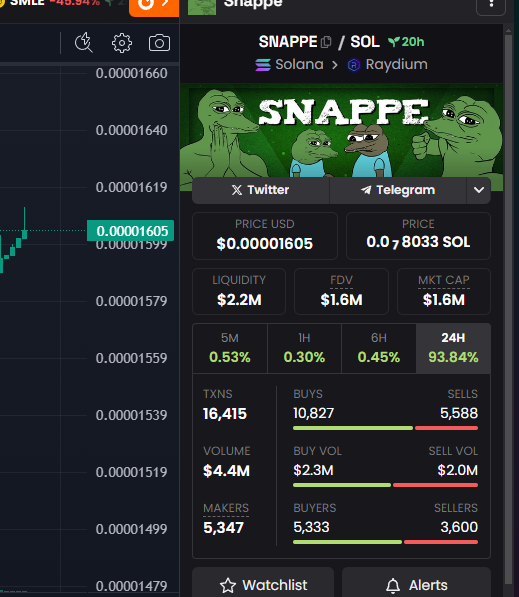The width and height of the screenshot is (519, 597).
Task: Click the TXNS value 16,415
Action: click(x=225, y=414)
